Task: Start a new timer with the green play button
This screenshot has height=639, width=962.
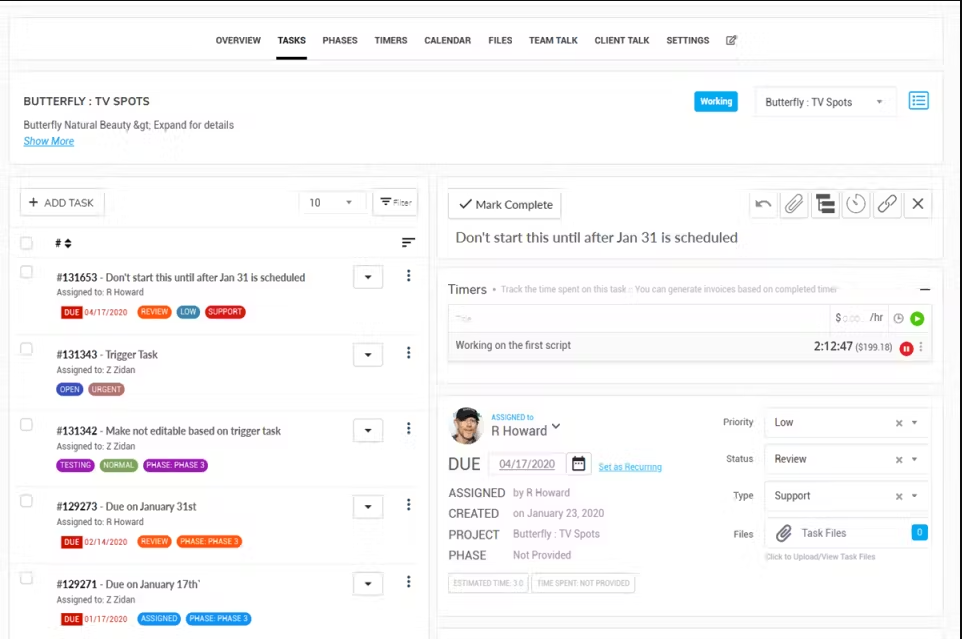Action: tap(917, 318)
